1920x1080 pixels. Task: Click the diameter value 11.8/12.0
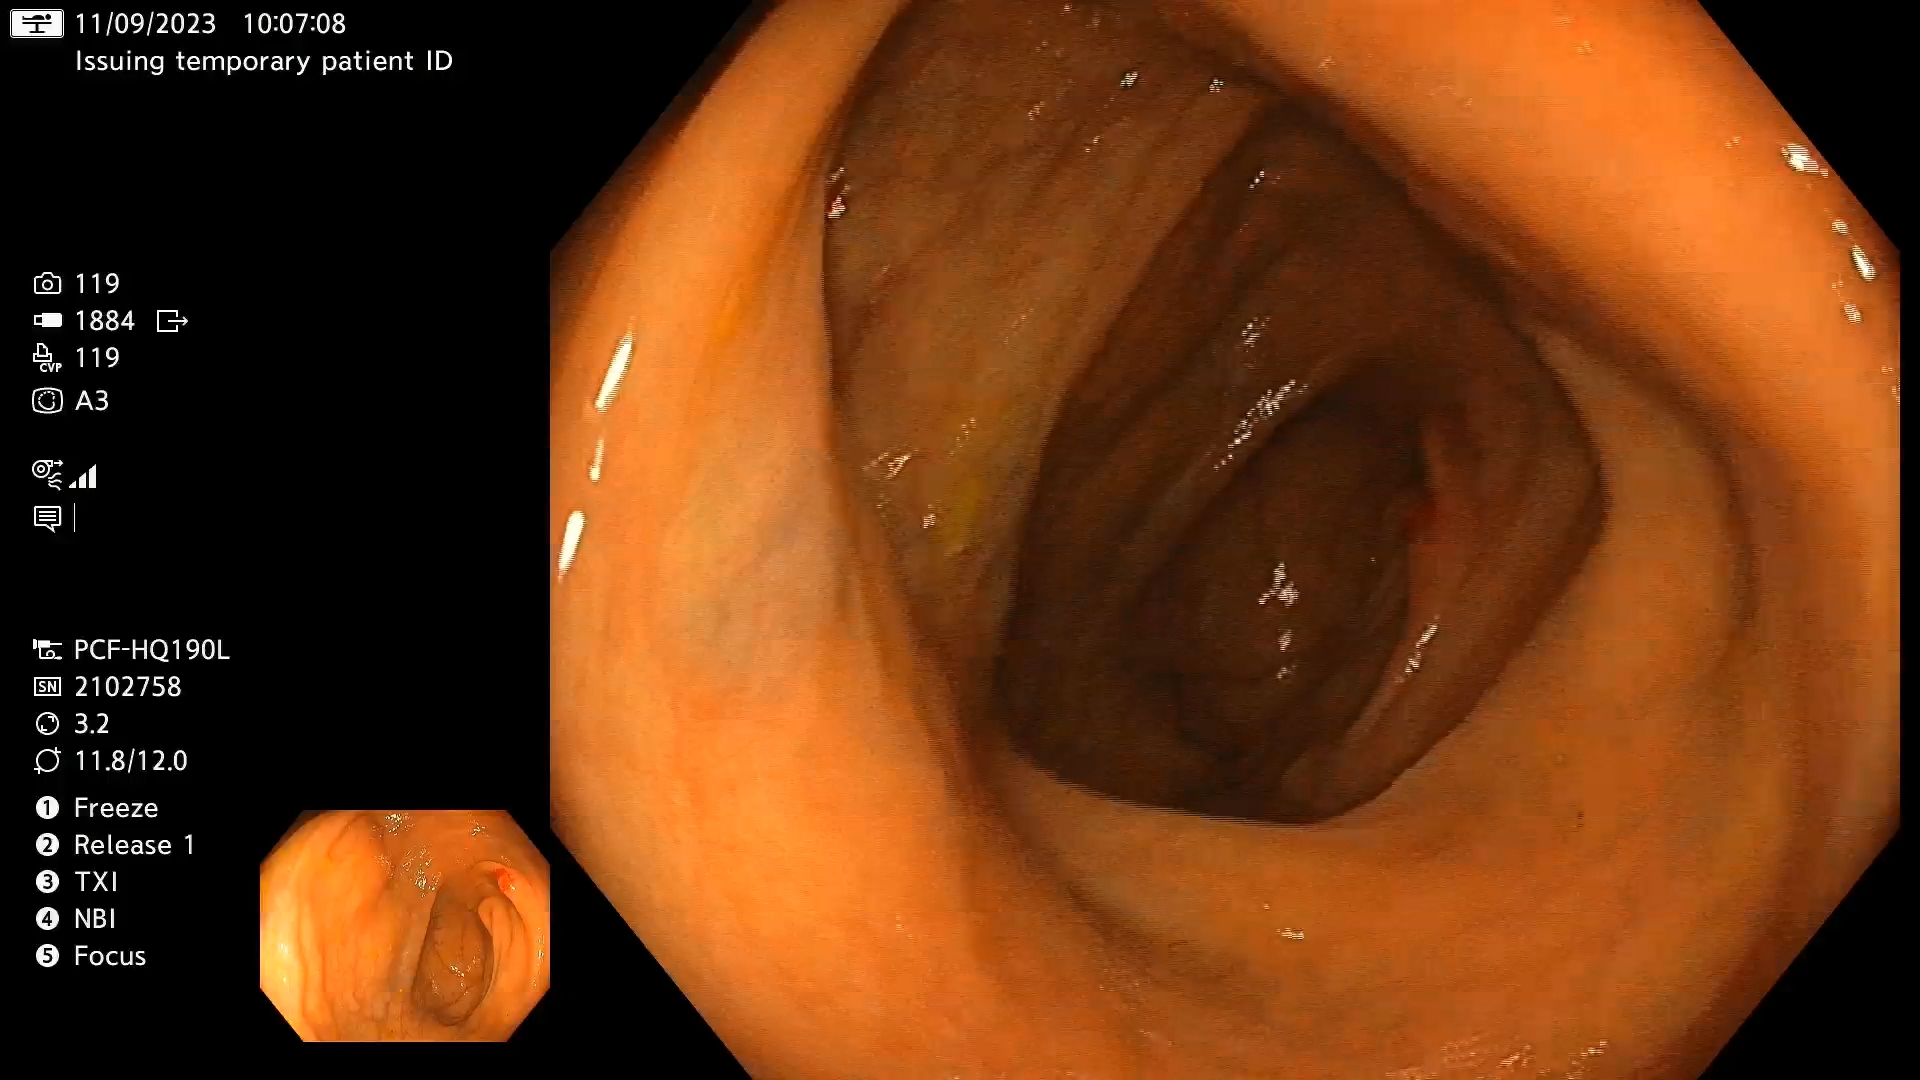point(131,761)
